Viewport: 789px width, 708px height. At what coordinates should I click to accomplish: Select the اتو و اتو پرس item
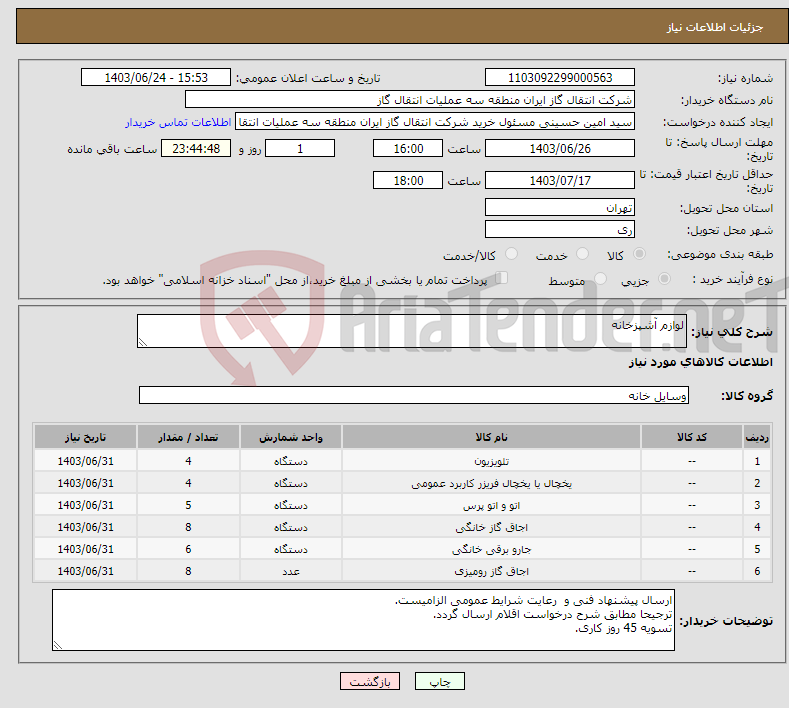pos(492,505)
